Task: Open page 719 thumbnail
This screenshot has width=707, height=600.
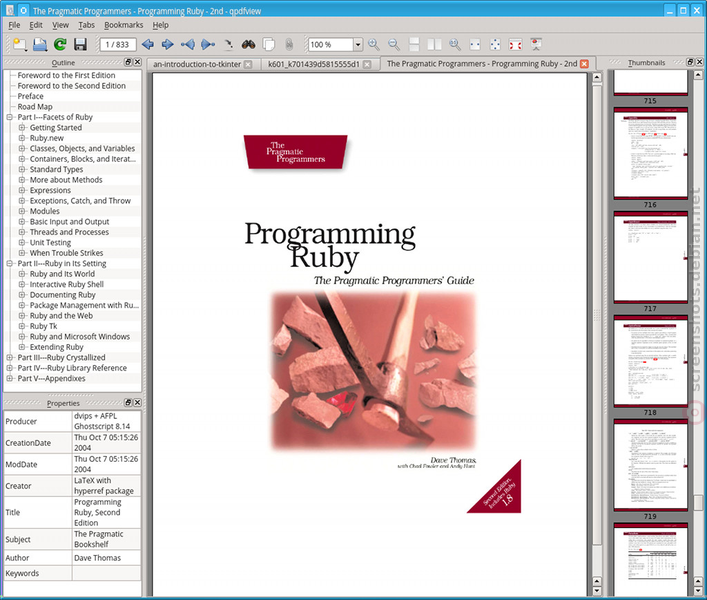Action: point(650,466)
